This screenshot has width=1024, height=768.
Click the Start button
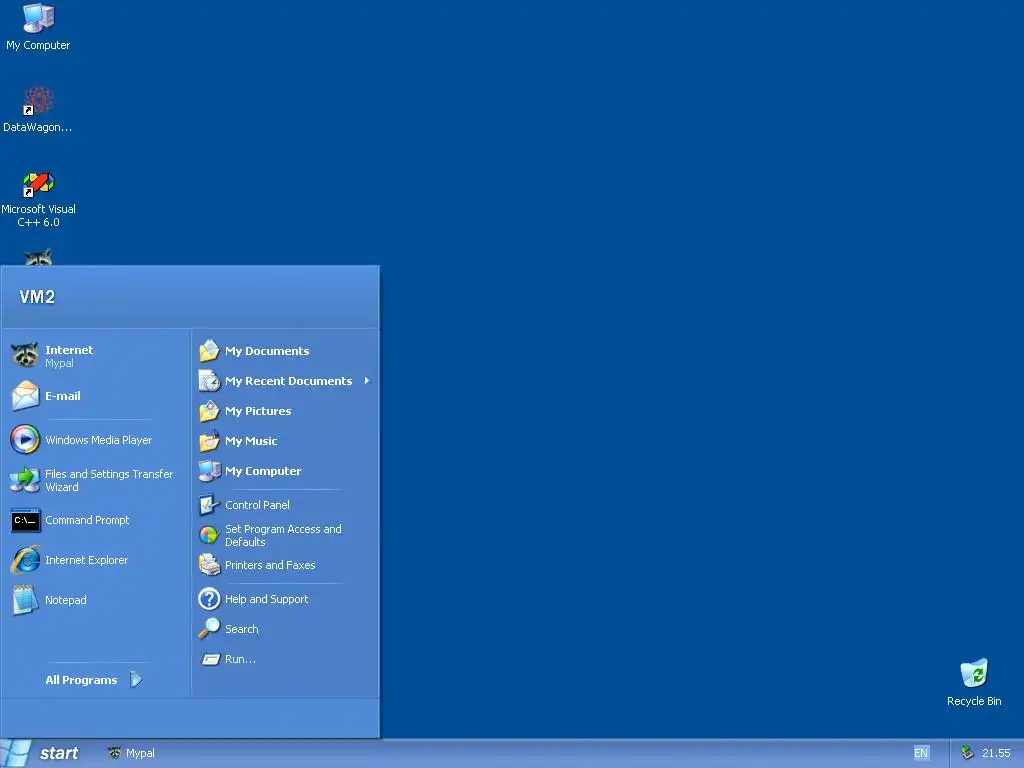click(42, 753)
